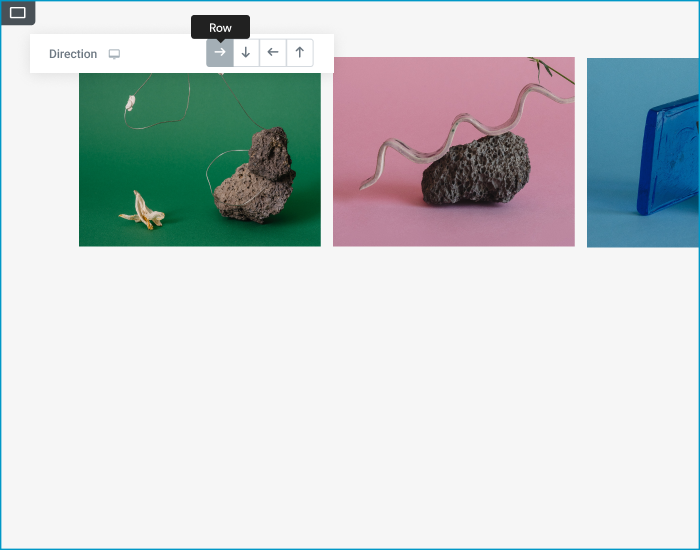The width and height of the screenshot is (700, 550).
Task: Click blank space in the Direction control panel
Action: [165, 54]
